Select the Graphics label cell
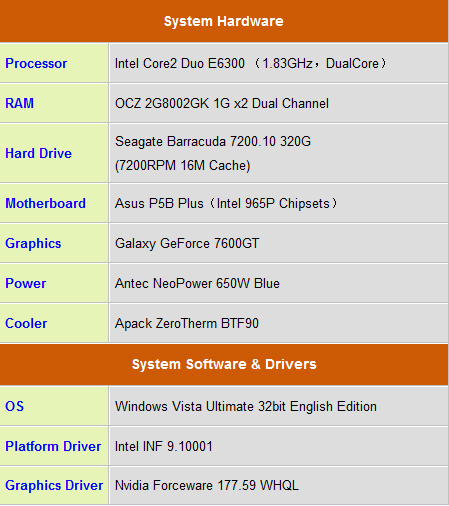The height and width of the screenshot is (506, 449). pyautogui.click(x=54, y=243)
